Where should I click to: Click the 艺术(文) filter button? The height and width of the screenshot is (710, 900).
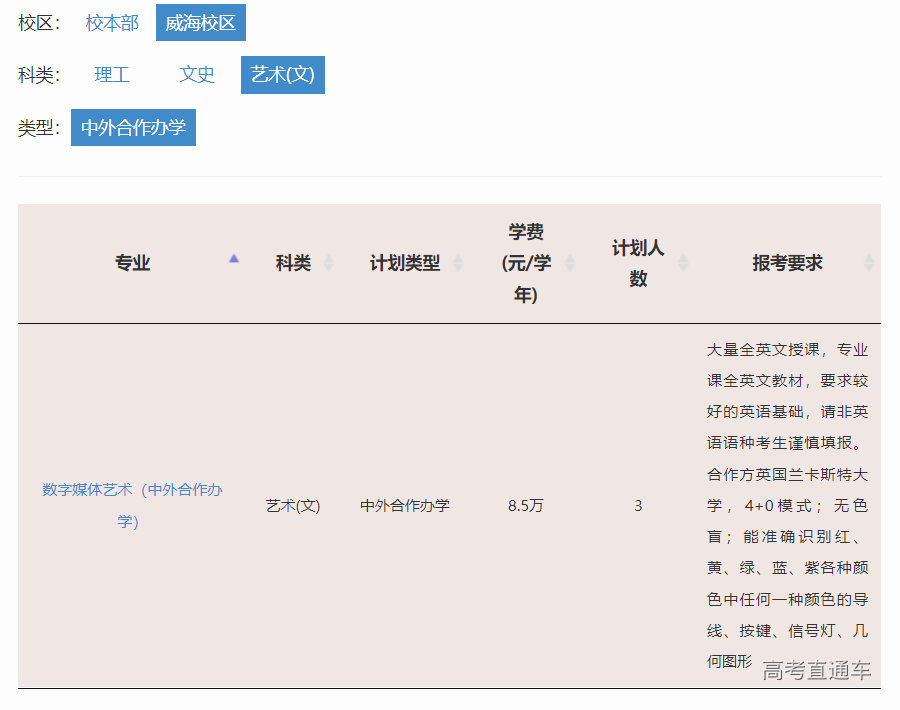point(283,75)
